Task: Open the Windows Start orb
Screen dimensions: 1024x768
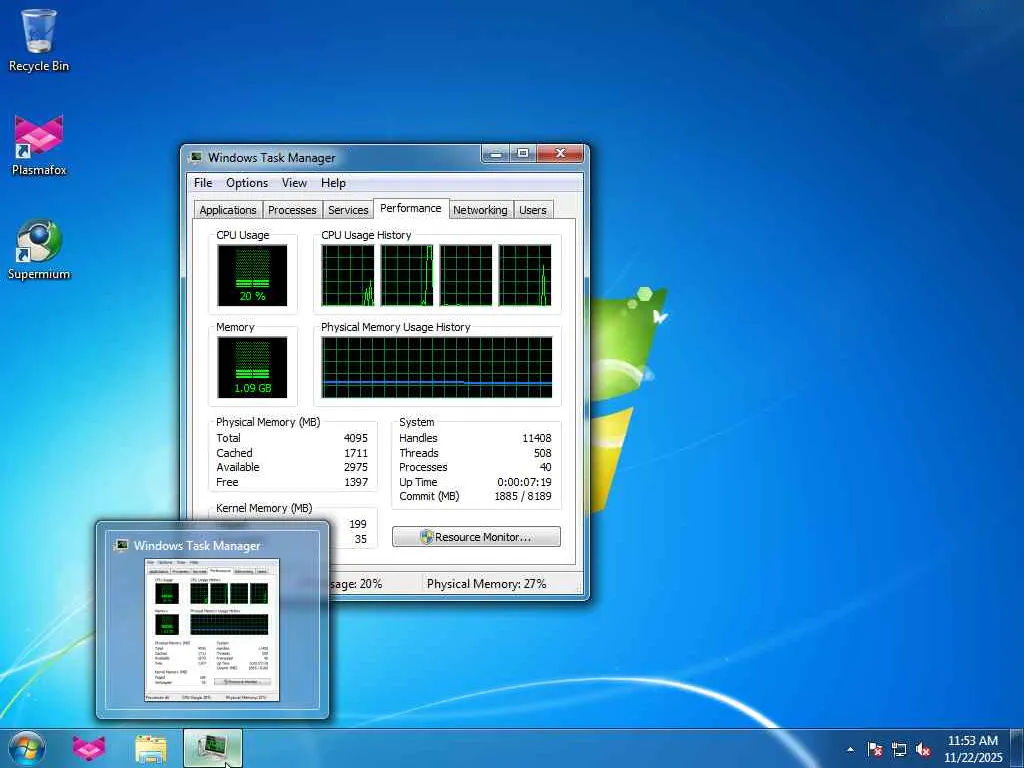Action: pyautogui.click(x=27, y=748)
